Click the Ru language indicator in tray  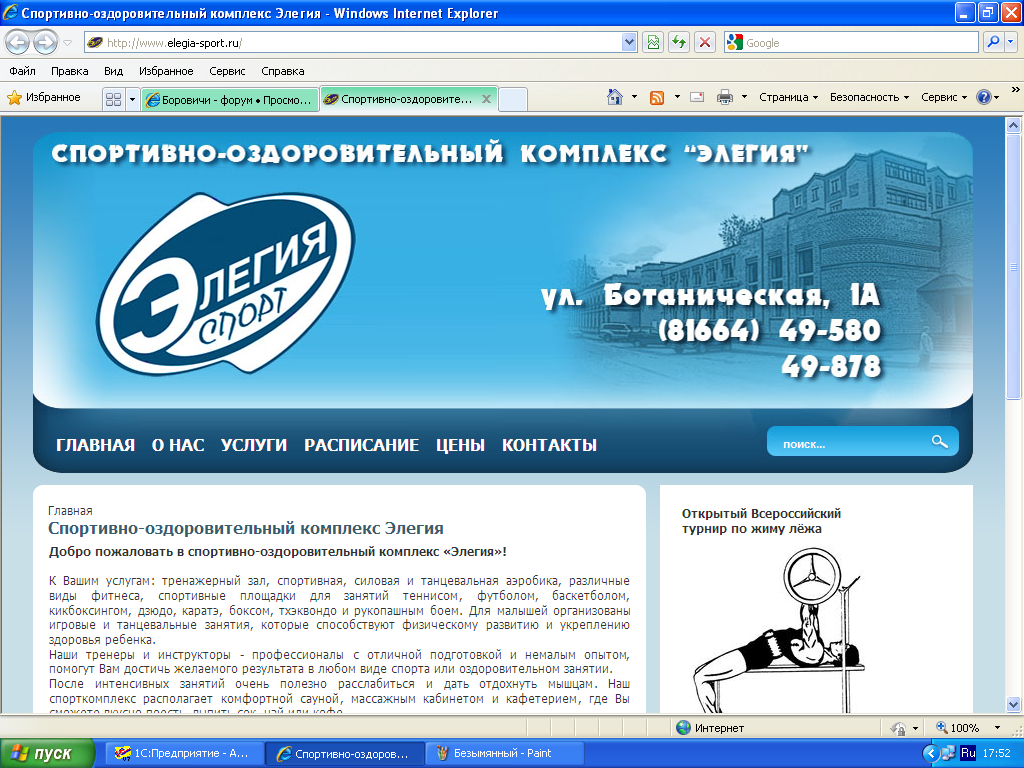968,753
